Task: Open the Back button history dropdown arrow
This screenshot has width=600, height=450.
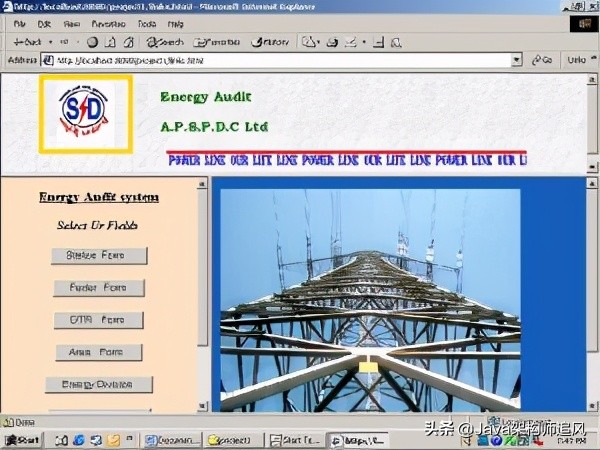Action: pyautogui.click(x=51, y=42)
